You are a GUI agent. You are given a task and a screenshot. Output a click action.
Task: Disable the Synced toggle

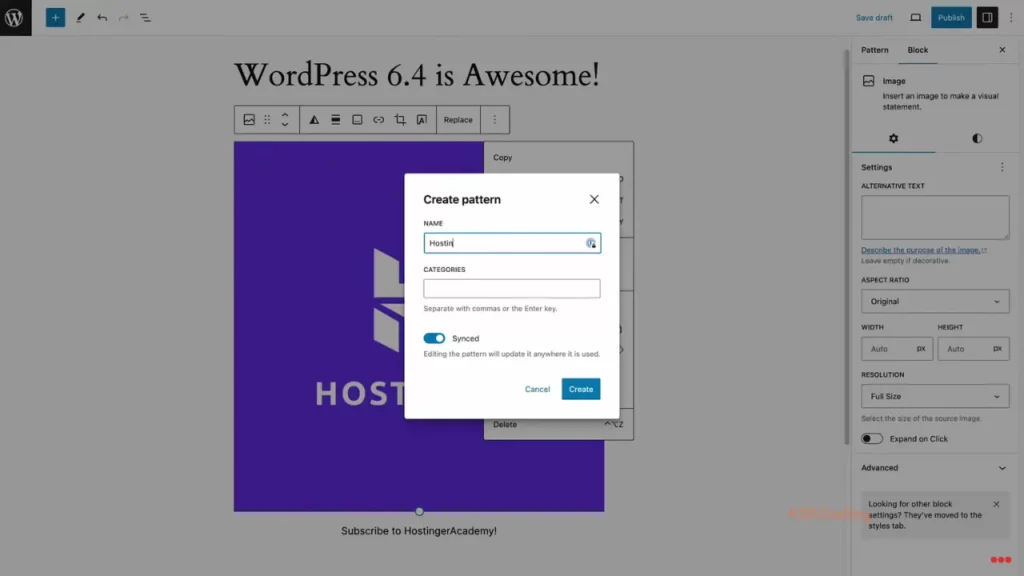coord(434,338)
